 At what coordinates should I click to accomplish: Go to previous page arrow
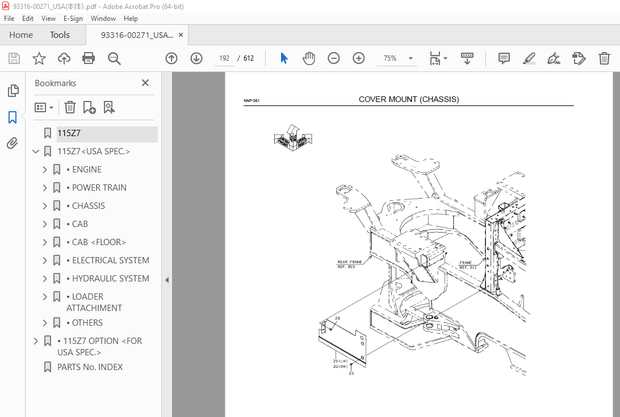coord(171,59)
